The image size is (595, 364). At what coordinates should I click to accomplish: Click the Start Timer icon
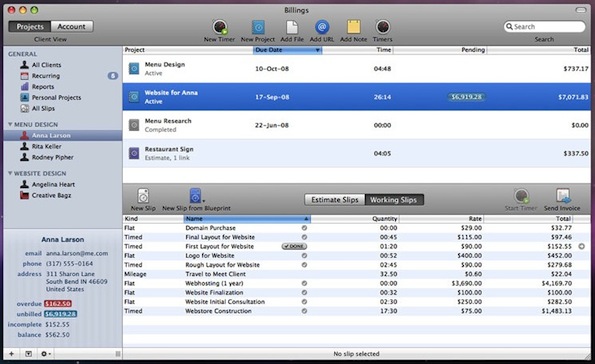point(521,196)
